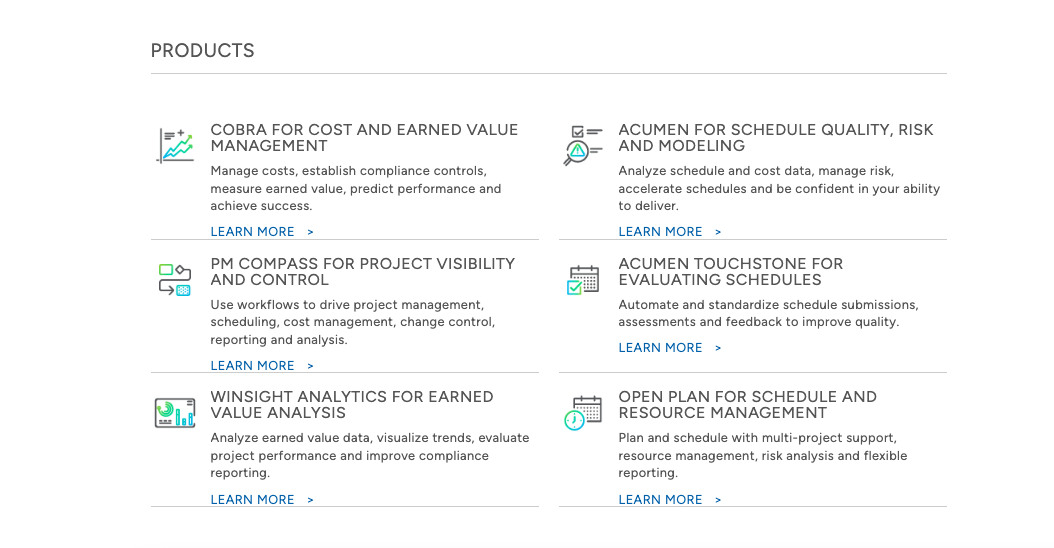Click the 'Manage costs, establish compliance controls' paragraph

(x=356, y=188)
